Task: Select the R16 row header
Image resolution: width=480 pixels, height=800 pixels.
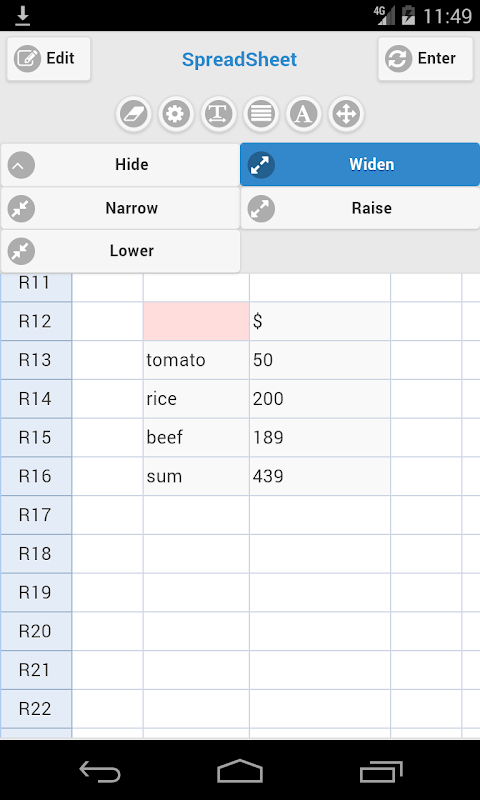Action: pos(36,476)
